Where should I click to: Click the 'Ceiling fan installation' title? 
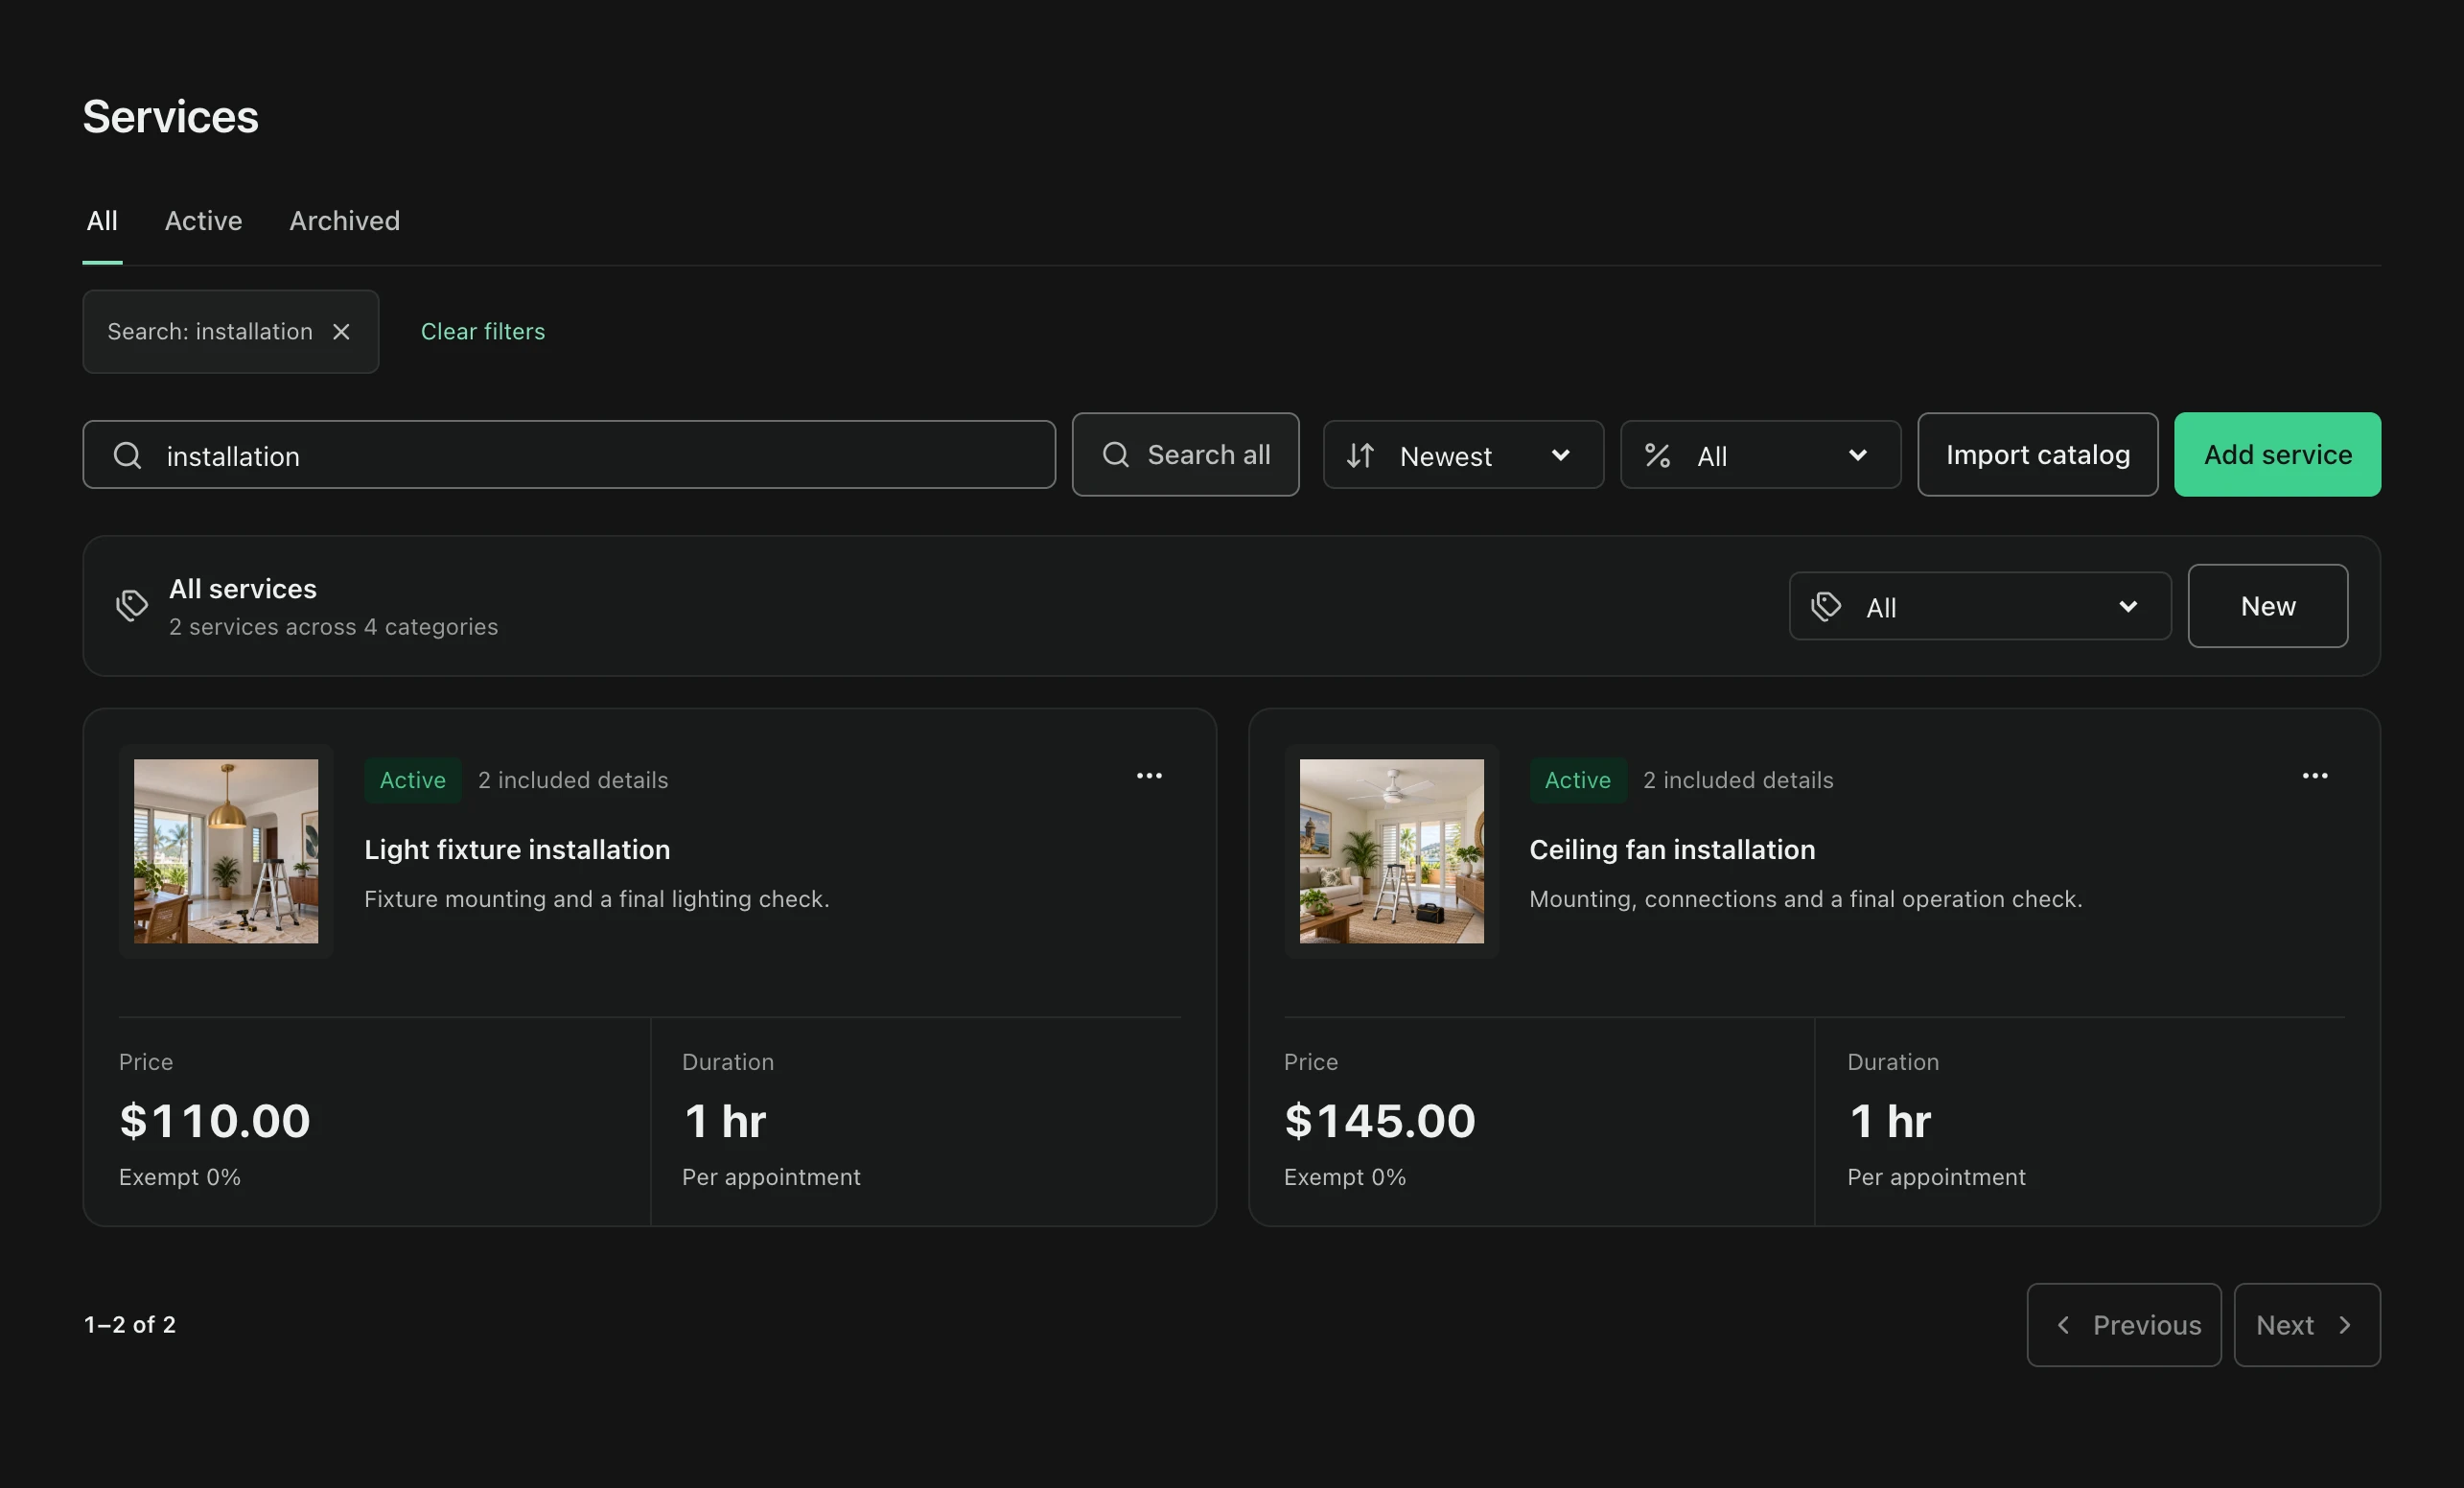point(1672,849)
